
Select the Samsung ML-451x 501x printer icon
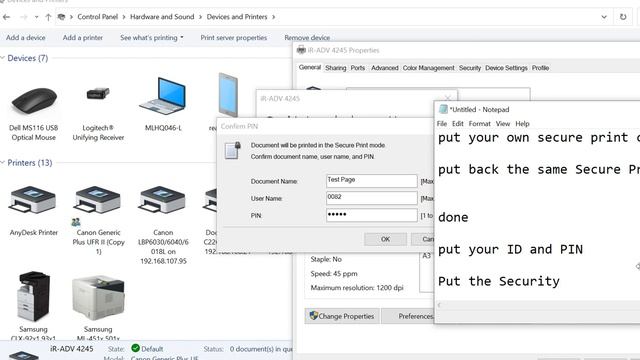[x=98, y=298]
